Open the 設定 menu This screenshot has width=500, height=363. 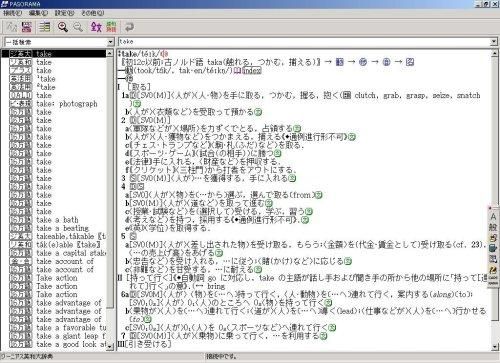pyautogui.click(x=64, y=13)
